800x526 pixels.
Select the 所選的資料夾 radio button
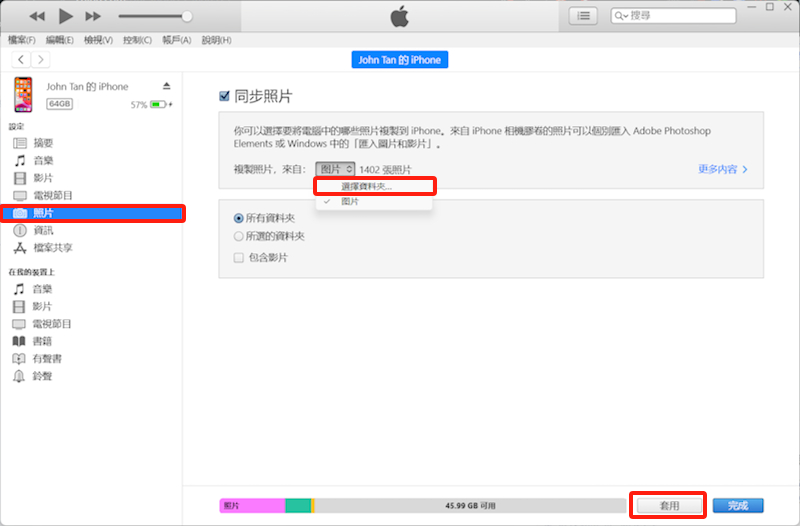click(238, 236)
